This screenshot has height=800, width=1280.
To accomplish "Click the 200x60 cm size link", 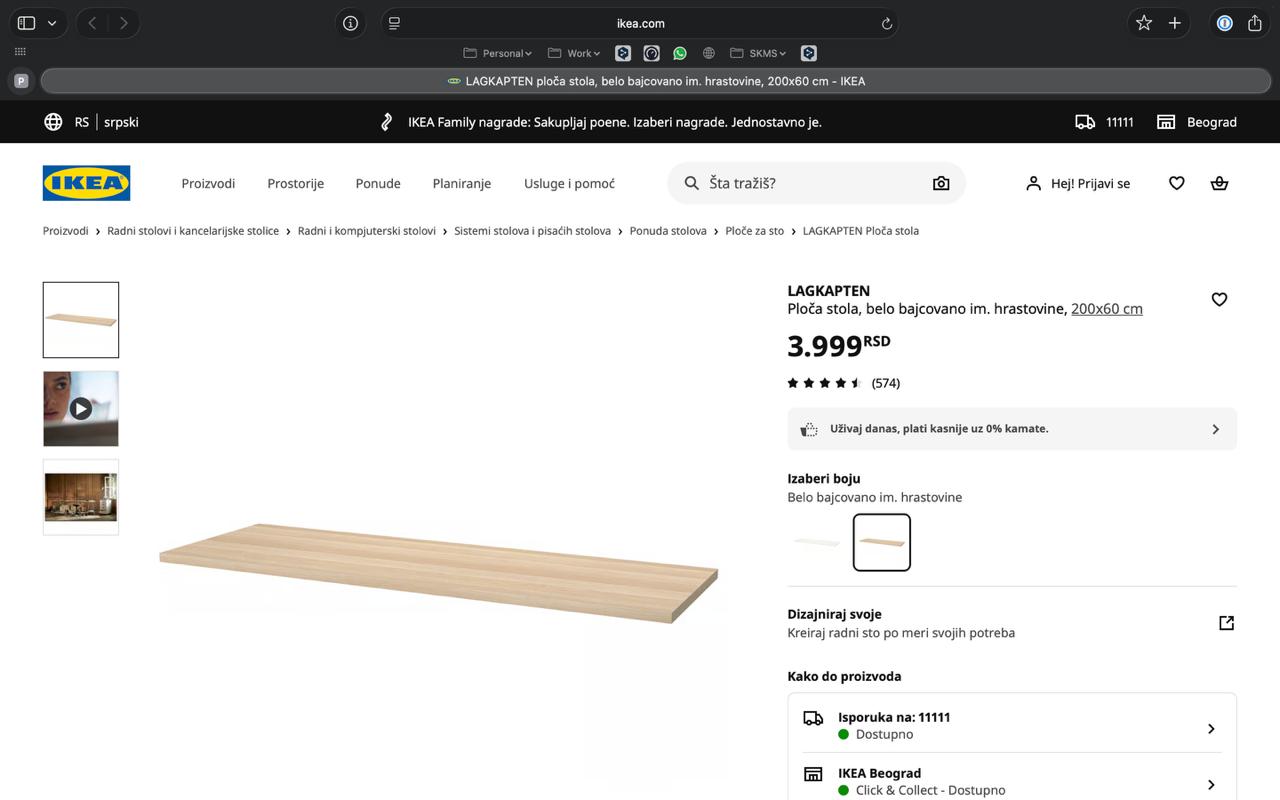I will [x=1107, y=309].
